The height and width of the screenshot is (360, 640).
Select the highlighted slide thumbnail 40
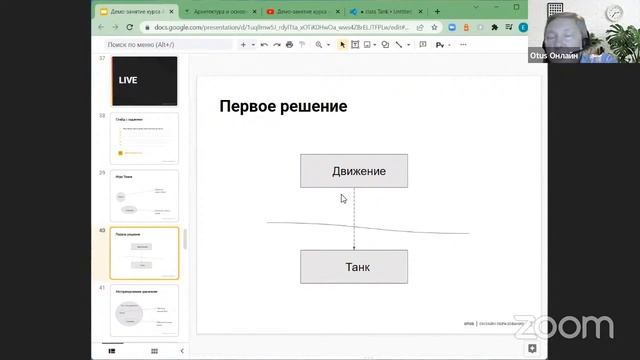pyautogui.click(x=144, y=253)
